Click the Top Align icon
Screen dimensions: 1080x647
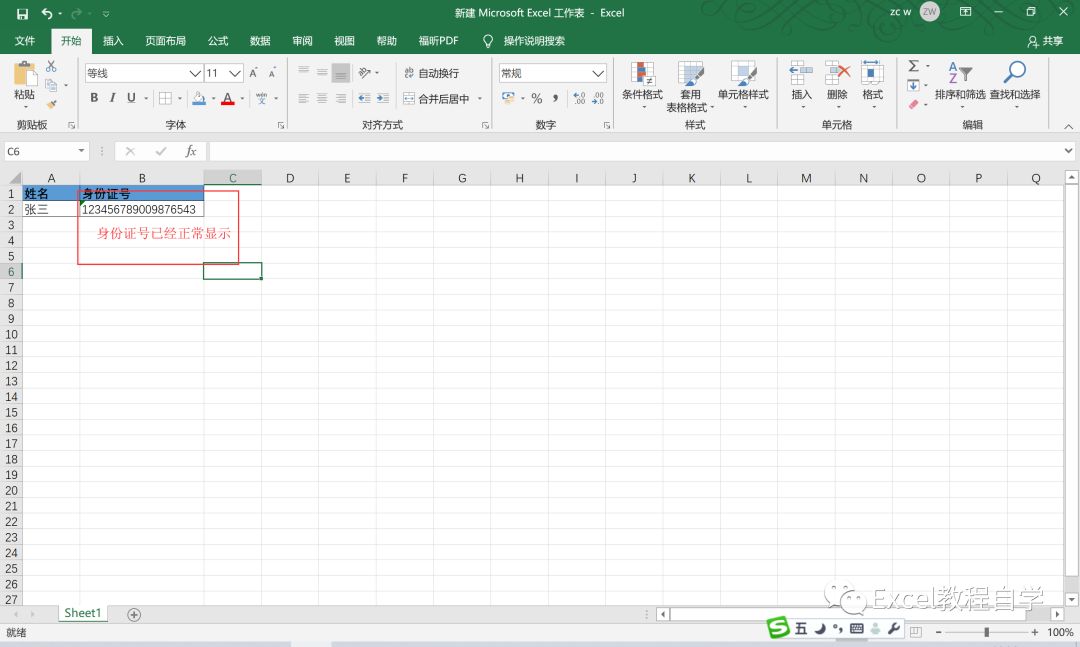tap(304, 72)
